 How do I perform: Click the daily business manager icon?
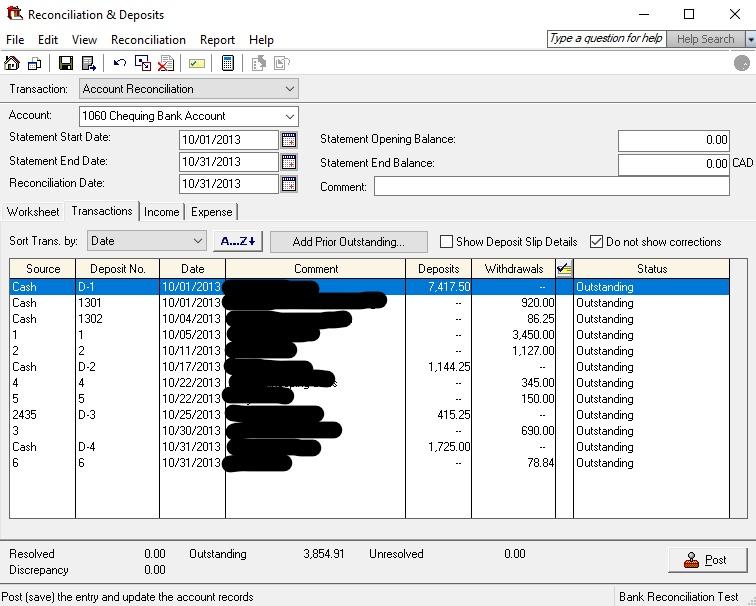click(x=35, y=63)
